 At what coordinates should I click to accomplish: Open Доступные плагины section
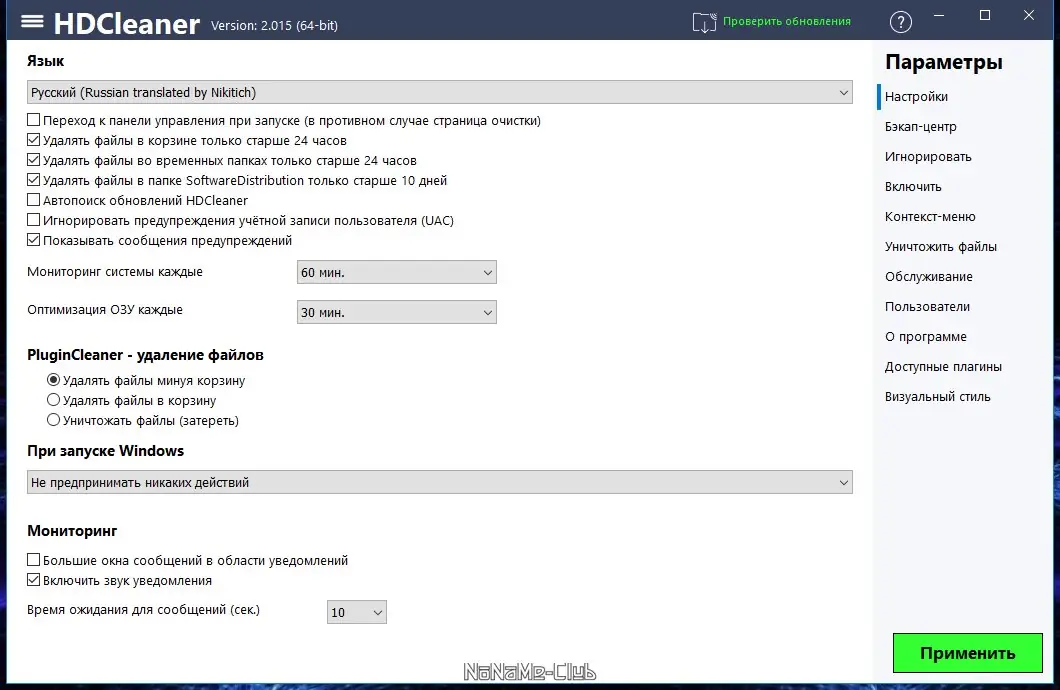[944, 366]
